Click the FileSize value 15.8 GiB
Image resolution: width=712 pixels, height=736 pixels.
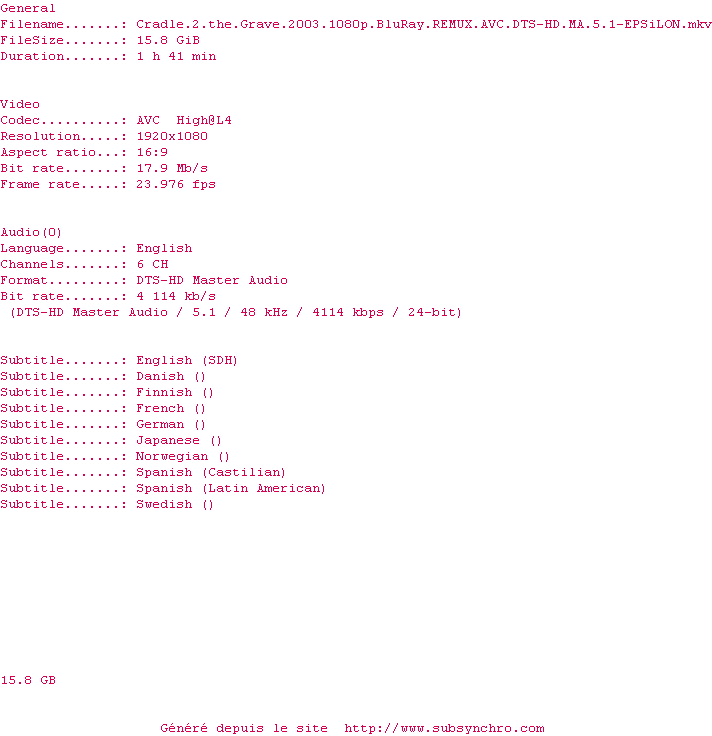coord(168,40)
